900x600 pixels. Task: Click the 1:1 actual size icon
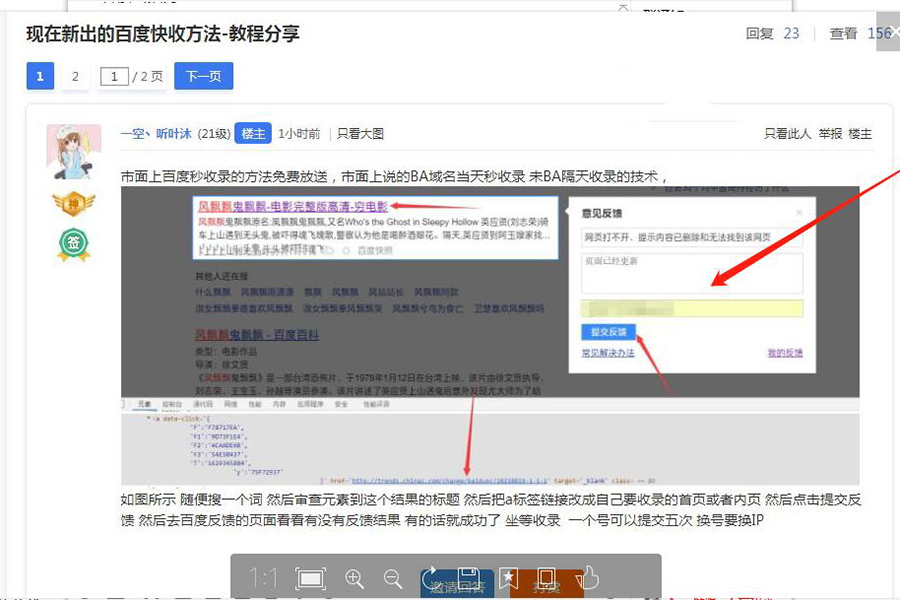(264, 578)
